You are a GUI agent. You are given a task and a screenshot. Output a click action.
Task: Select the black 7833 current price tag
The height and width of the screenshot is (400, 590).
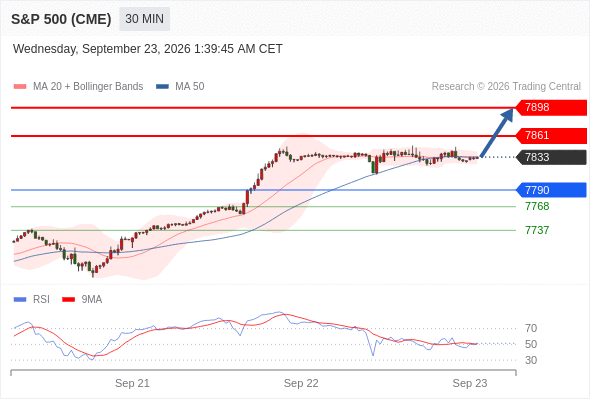click(x=551, y=157)
